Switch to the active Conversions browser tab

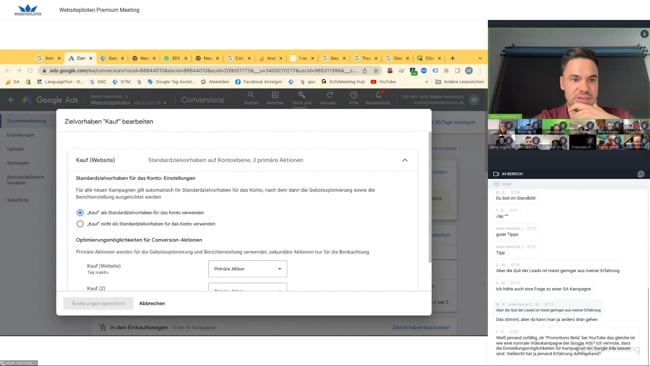pyautogui.click(x=80, y=58)
